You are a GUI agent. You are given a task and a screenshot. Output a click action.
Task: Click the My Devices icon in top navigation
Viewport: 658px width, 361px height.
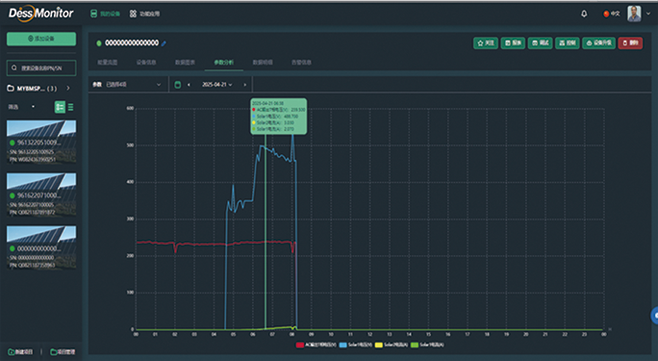[x=94, y=14]
